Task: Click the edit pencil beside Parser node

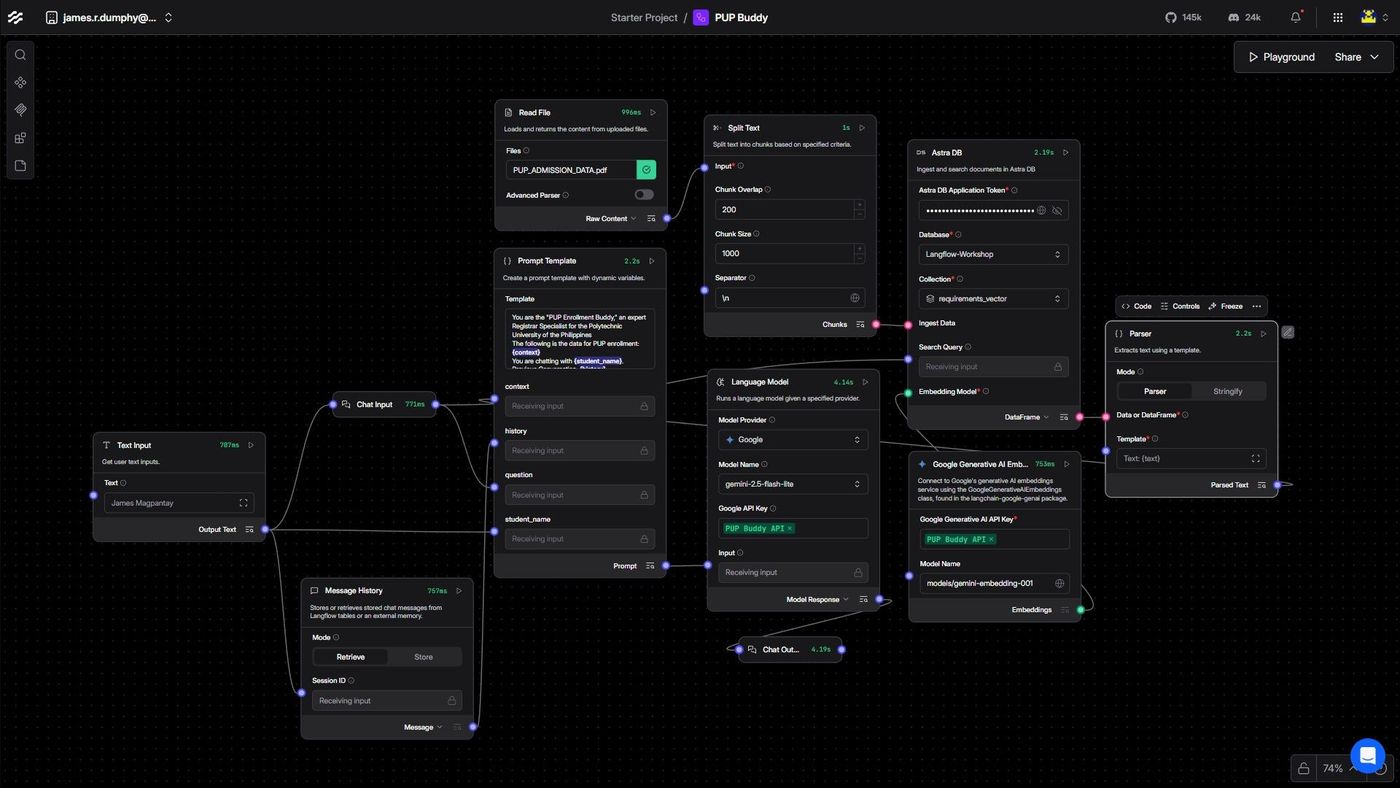Action: point(1288,332)
